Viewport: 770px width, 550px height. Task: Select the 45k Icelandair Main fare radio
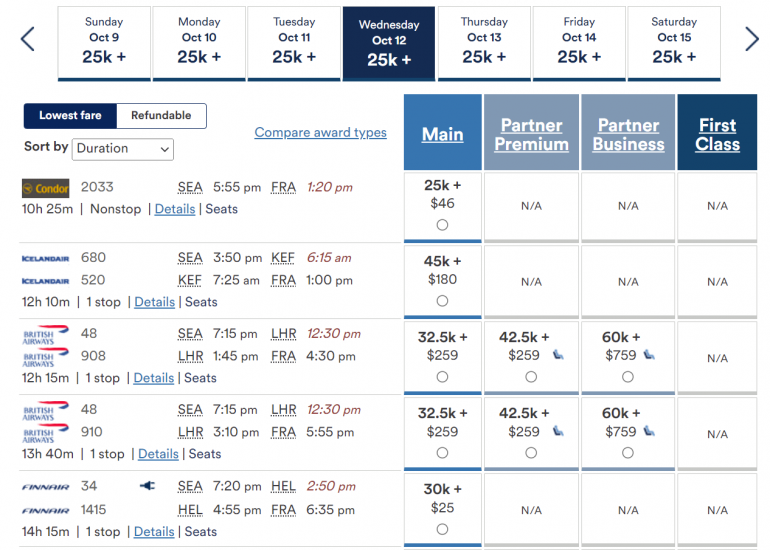(442, 301)
